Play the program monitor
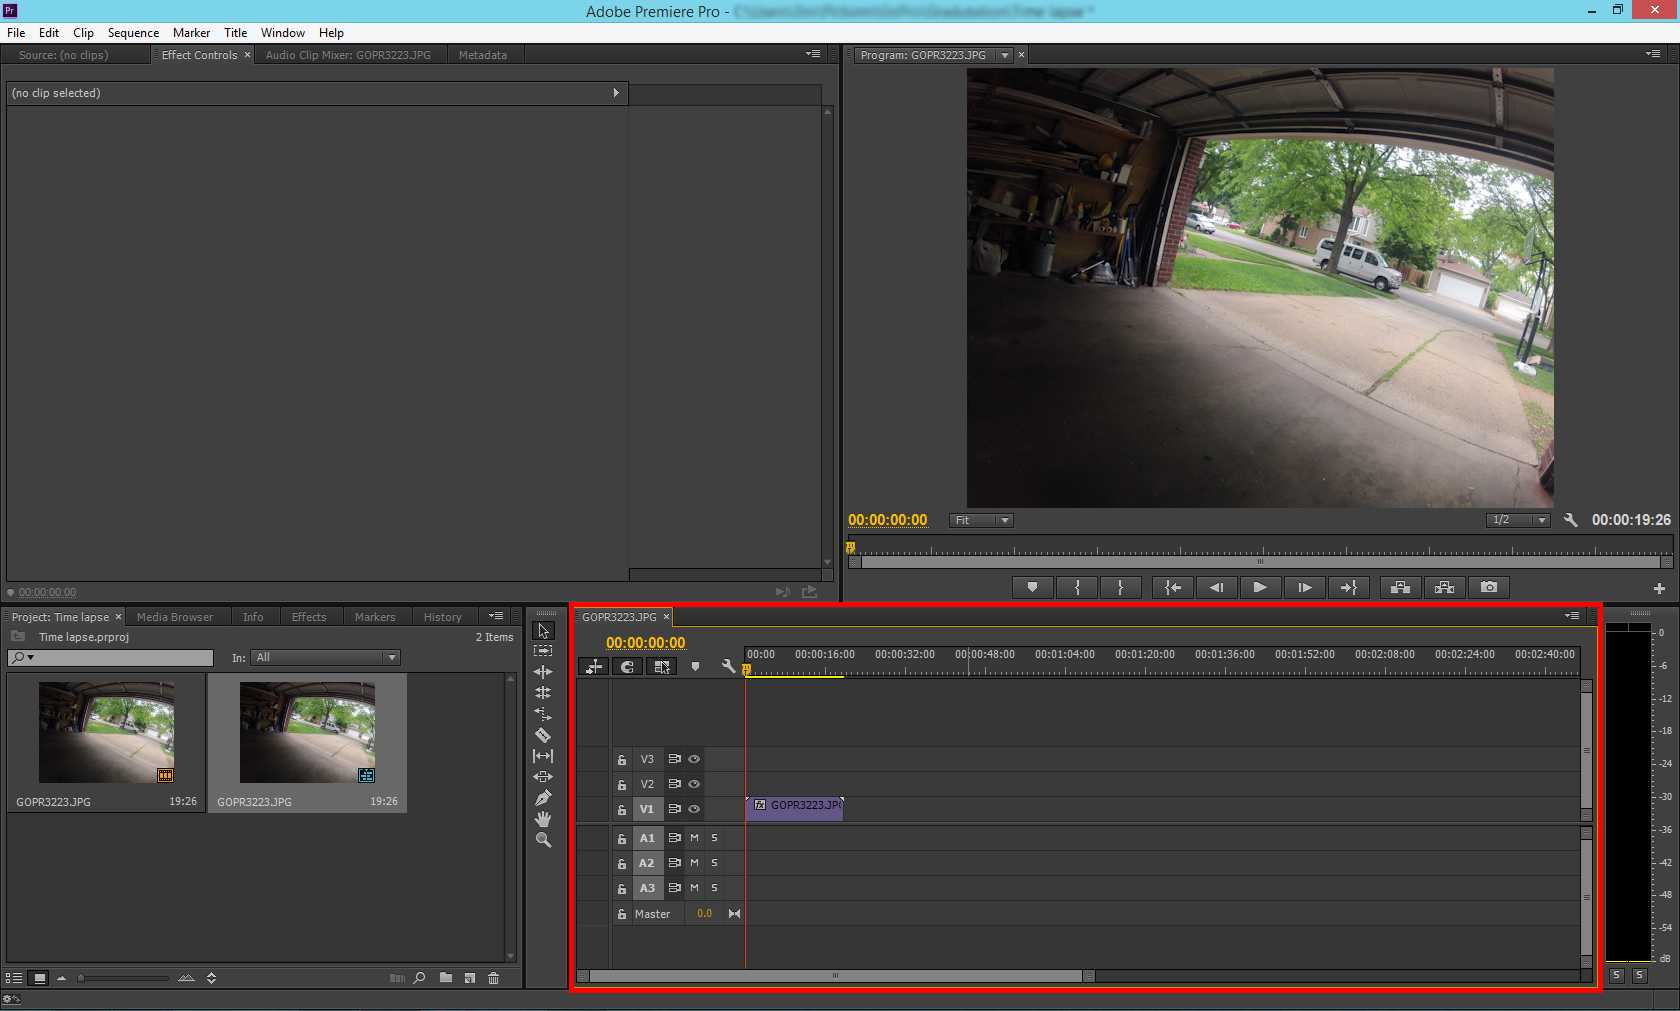The image size is (1680, 1011). [x=1260, y=587]
